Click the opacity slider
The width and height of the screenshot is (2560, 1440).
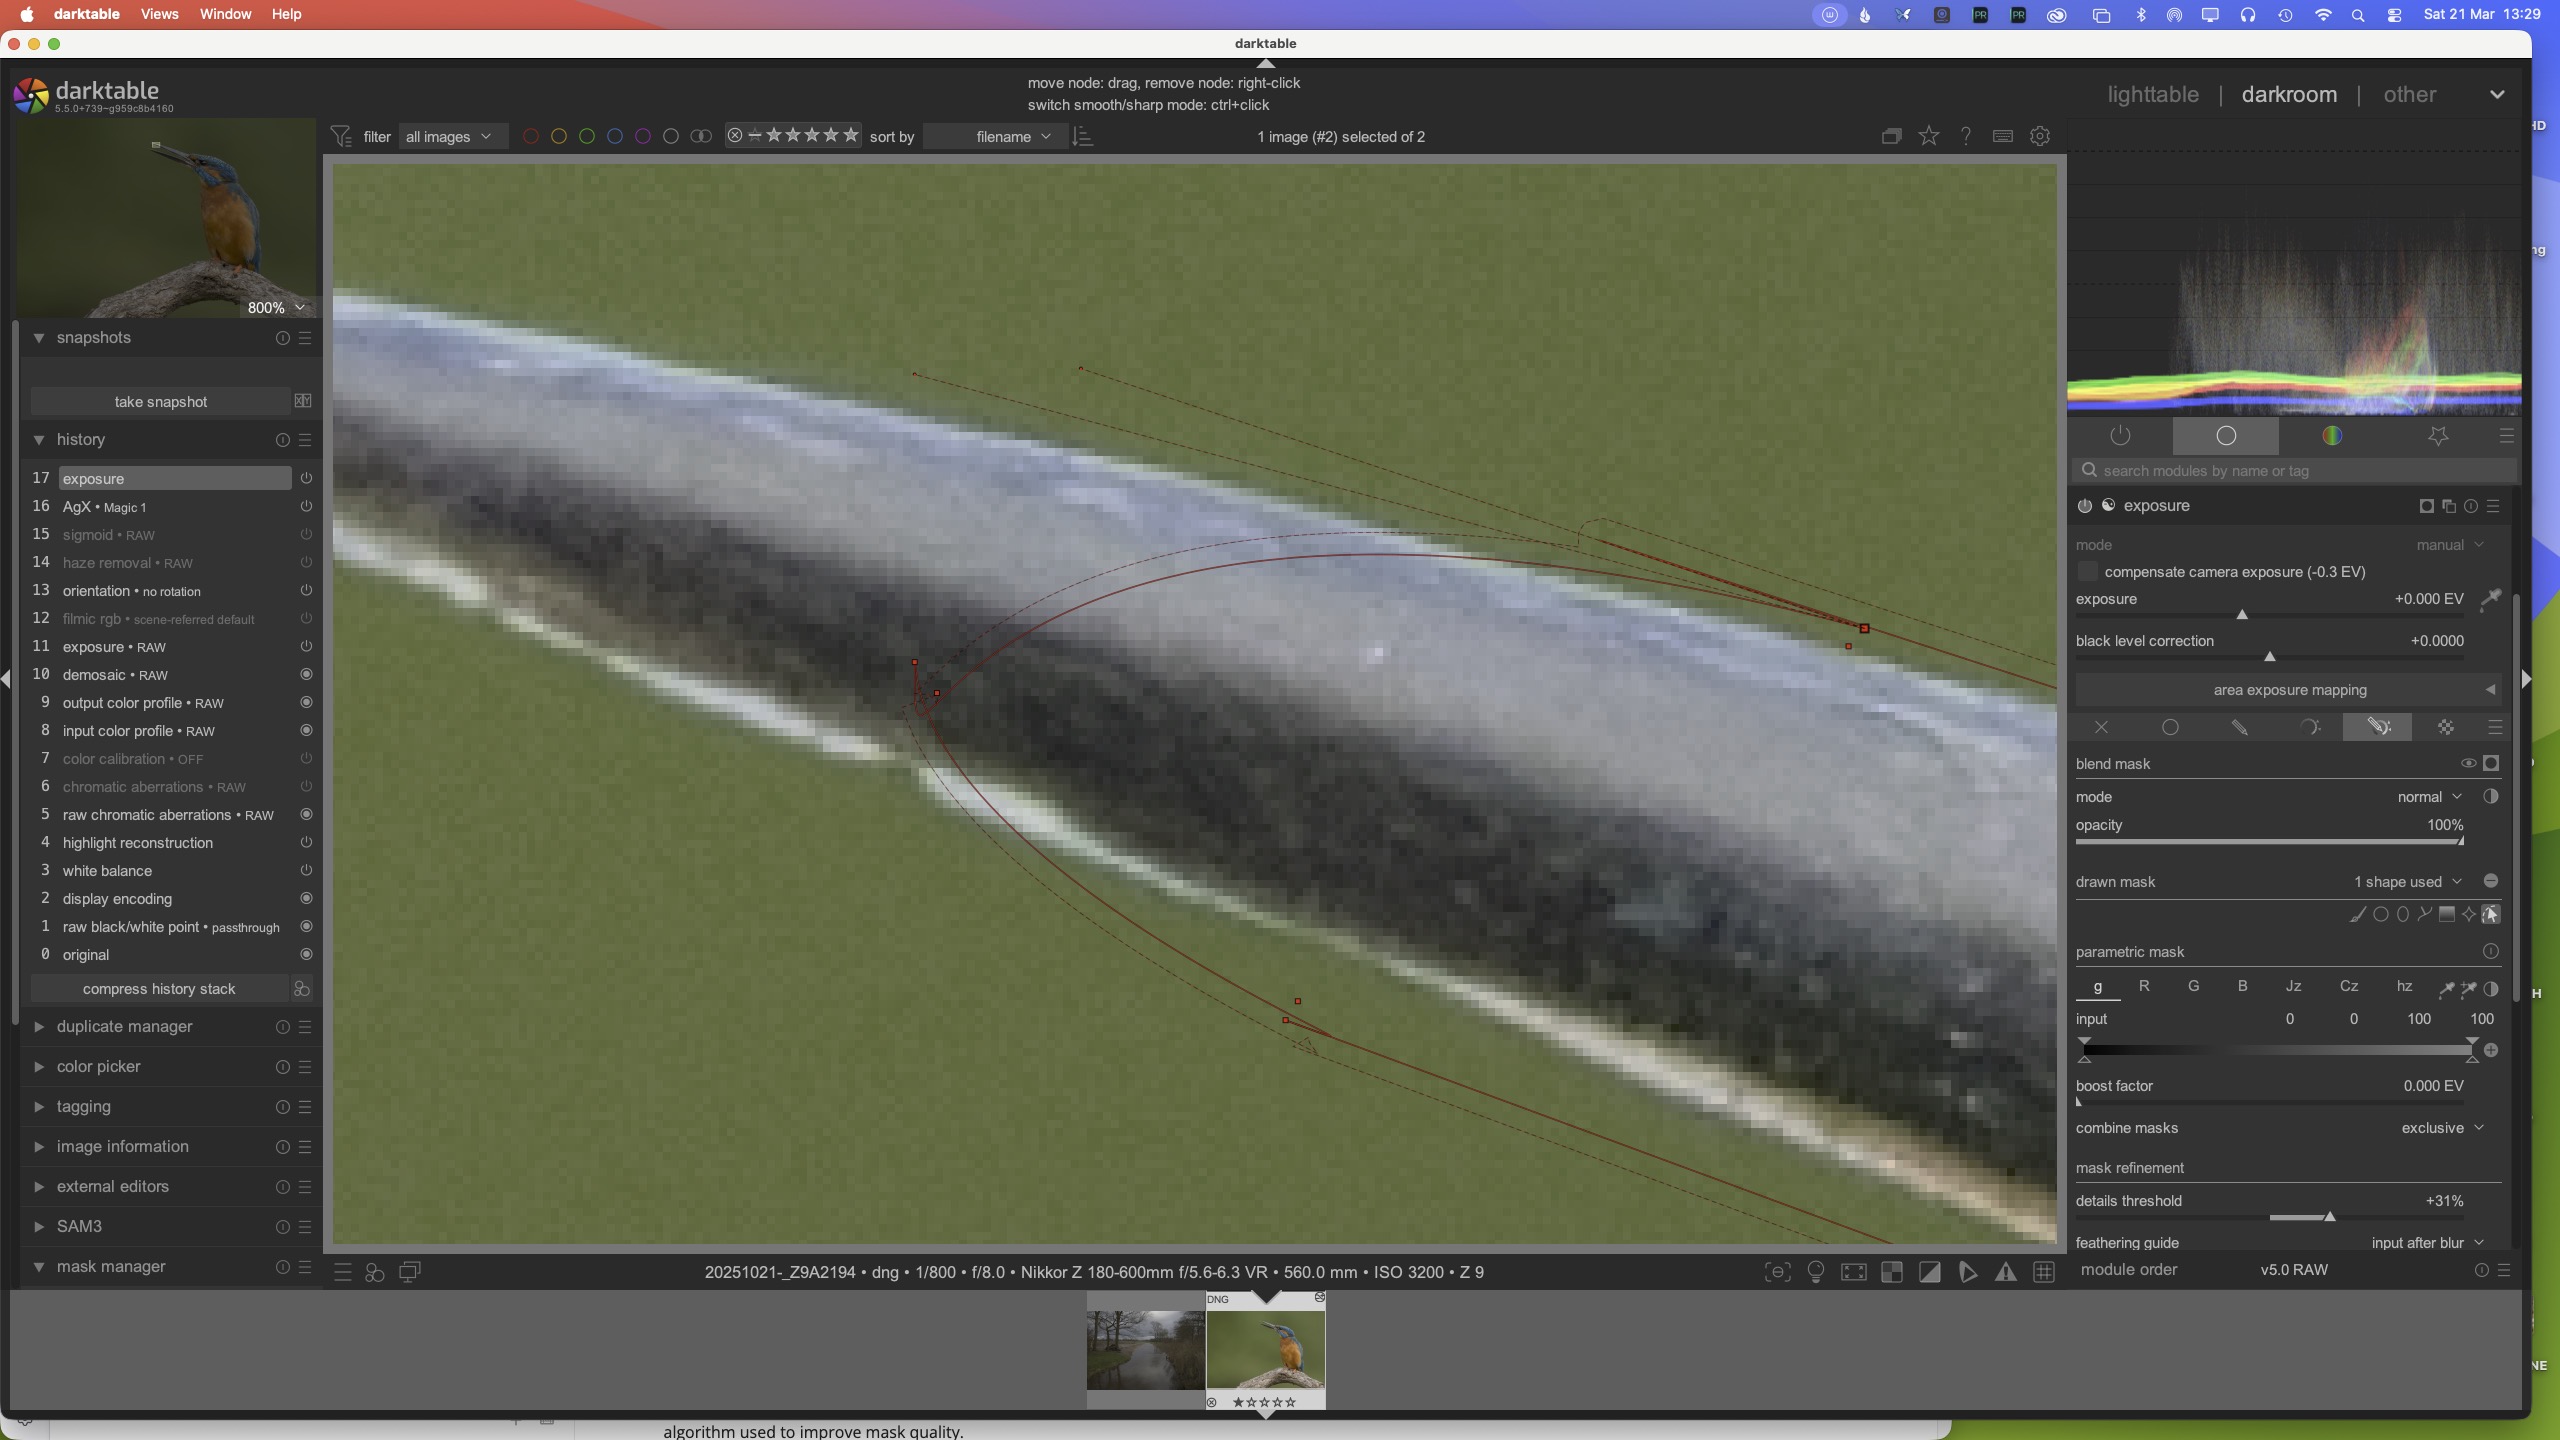[2268, 841]
